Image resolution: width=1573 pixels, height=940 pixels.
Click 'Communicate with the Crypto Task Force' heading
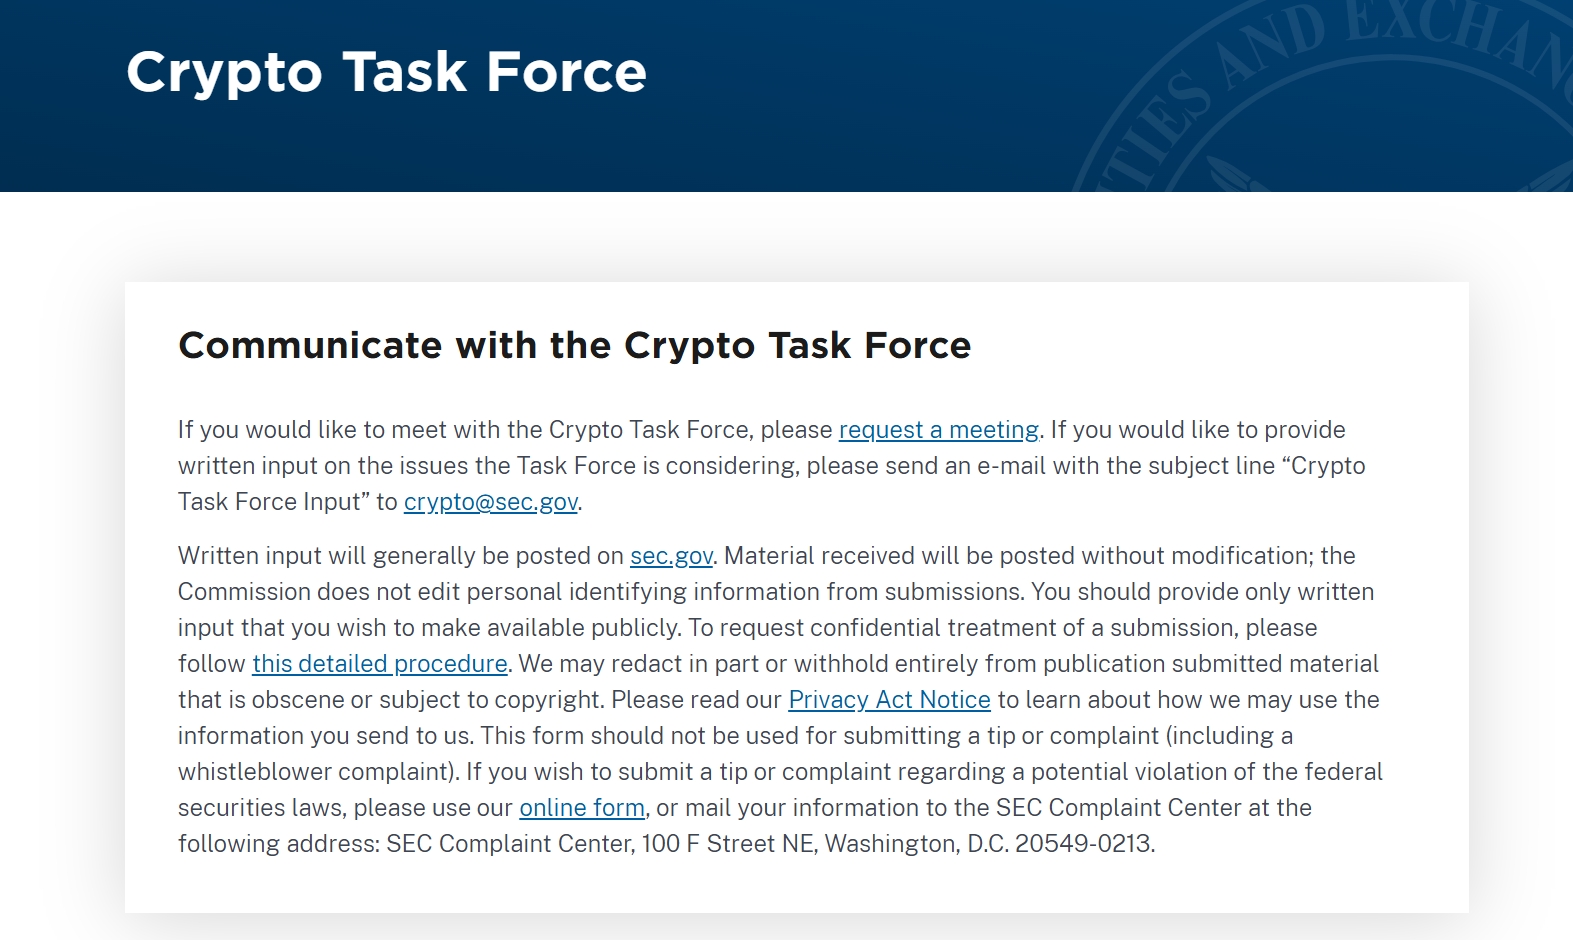pyautogui.click(x=575, y=345)
